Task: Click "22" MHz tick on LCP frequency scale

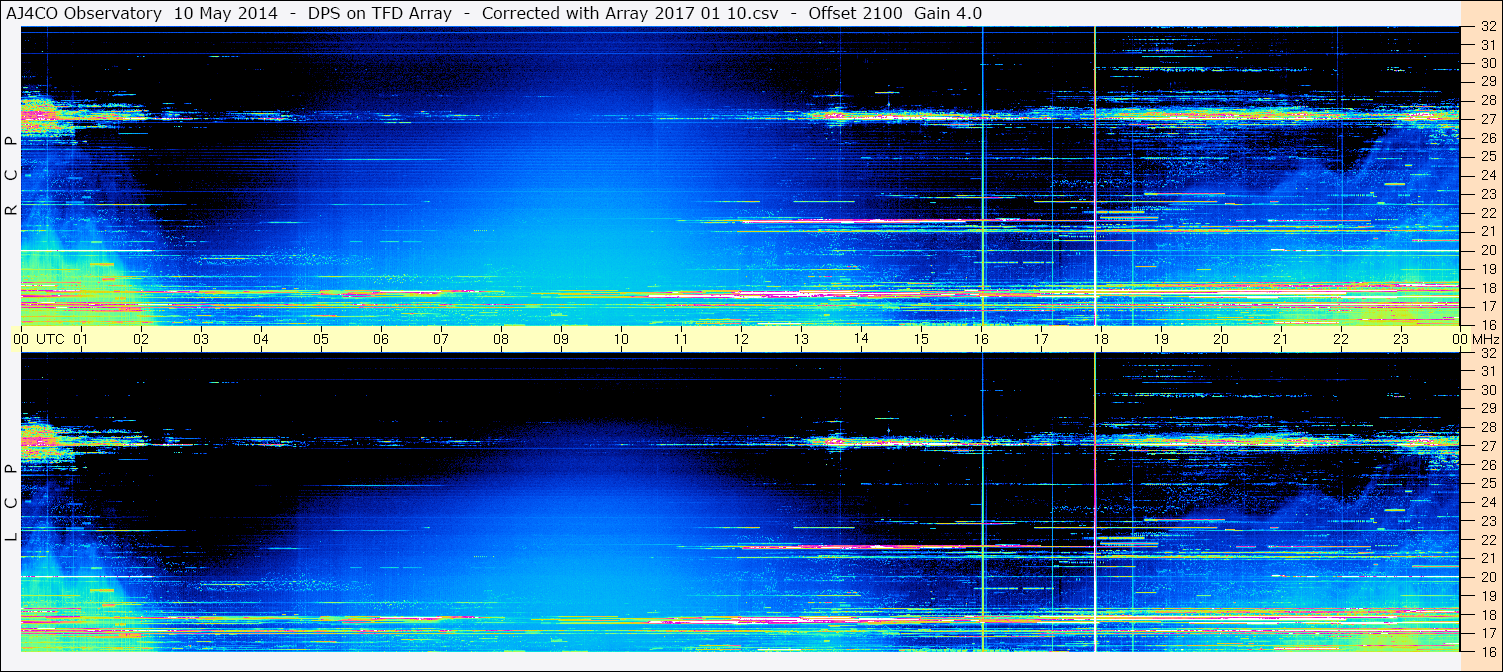Action: (x=1488, y=540)
